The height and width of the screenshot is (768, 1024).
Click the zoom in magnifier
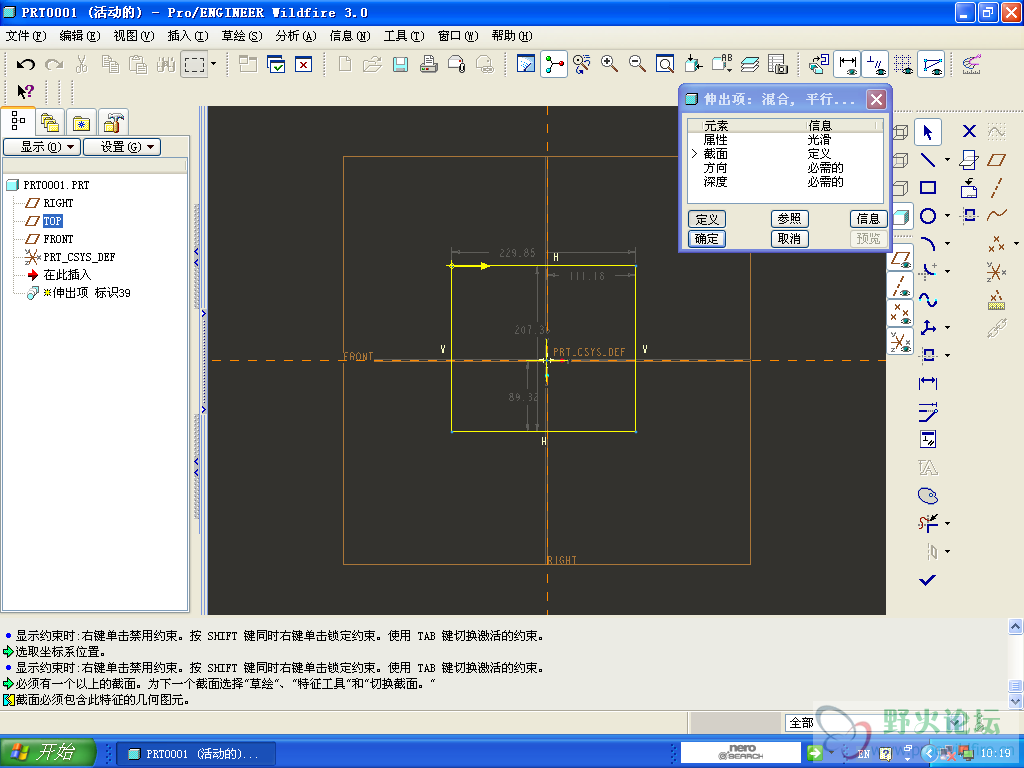click(x=609, y=64)
